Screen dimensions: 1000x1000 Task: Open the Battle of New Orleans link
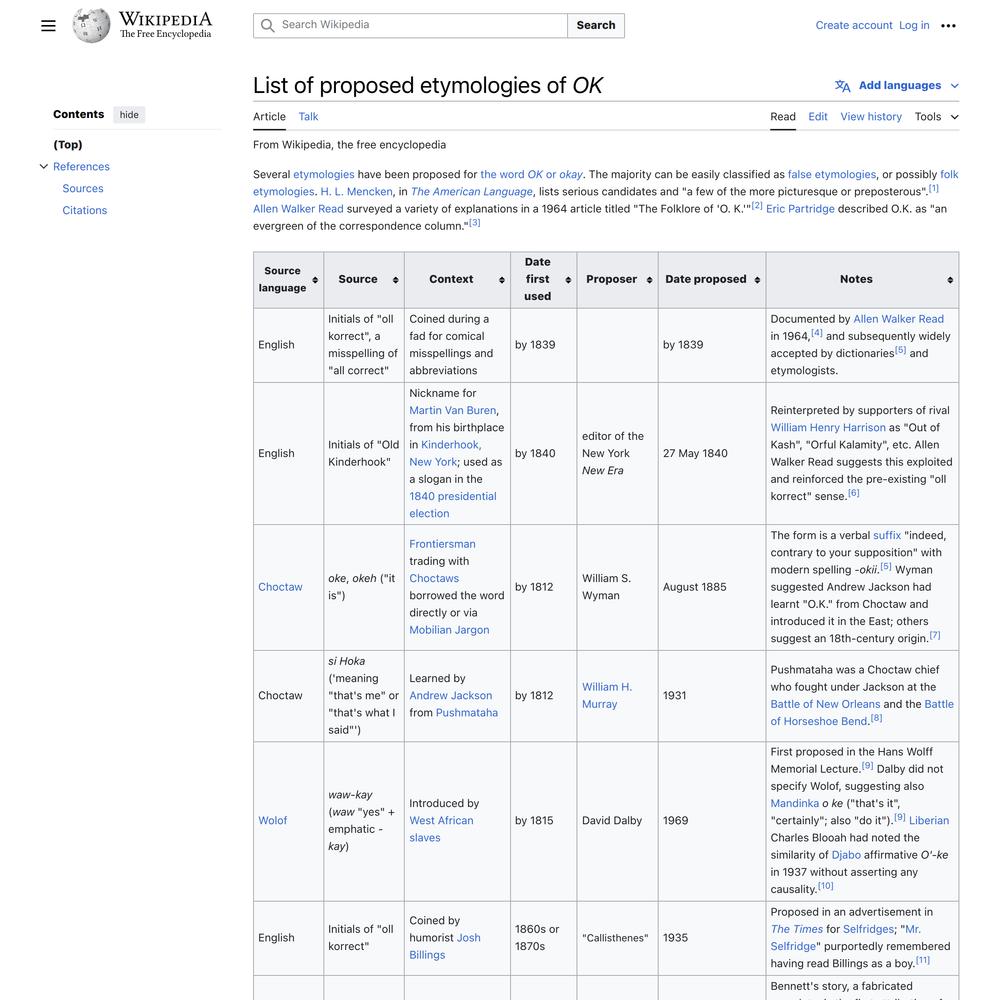pos(825,705)
